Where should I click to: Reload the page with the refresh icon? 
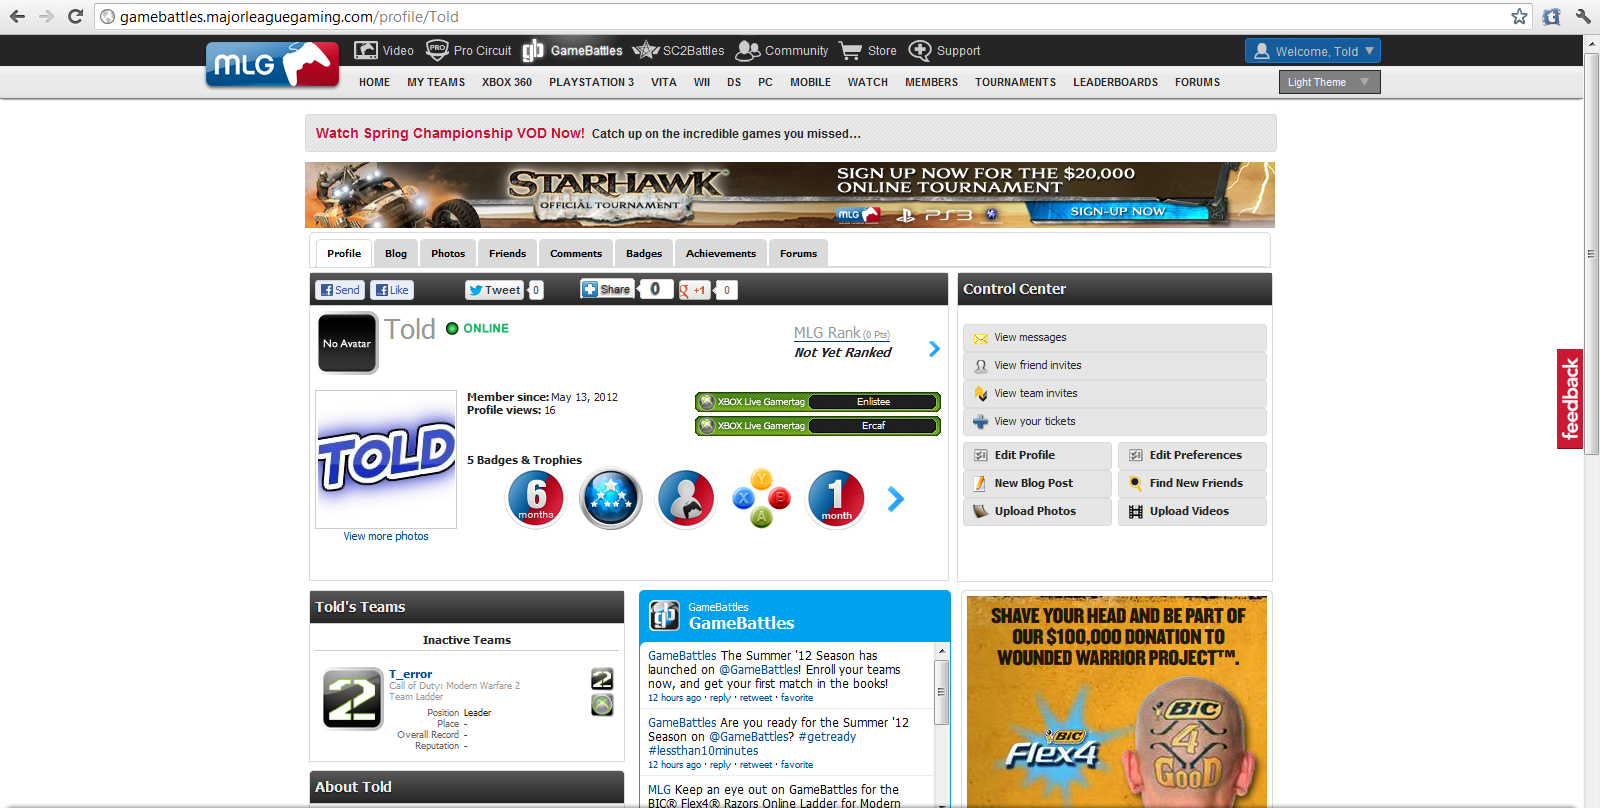(x=75, y=16)
